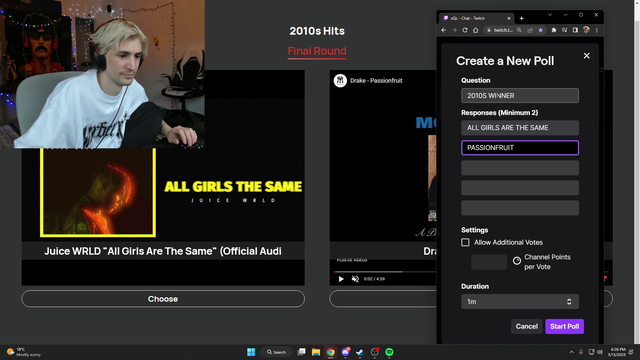640x360 pixels.
Task: Reload the Twitch chat page
Action: click(x=464, y=30)
